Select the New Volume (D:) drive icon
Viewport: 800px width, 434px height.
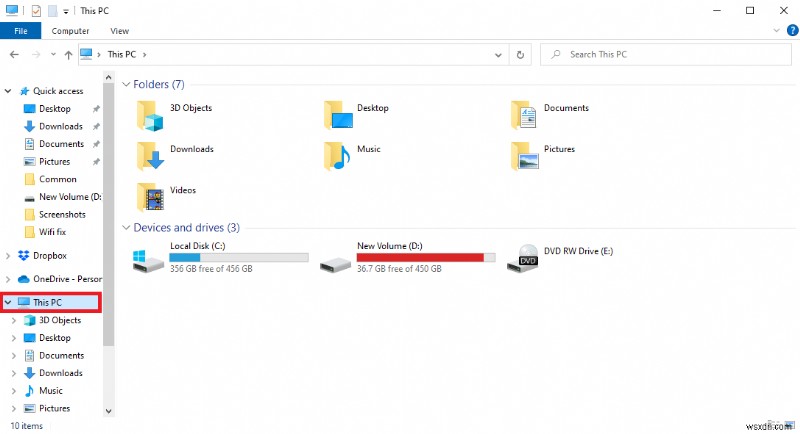coord(335,264)
